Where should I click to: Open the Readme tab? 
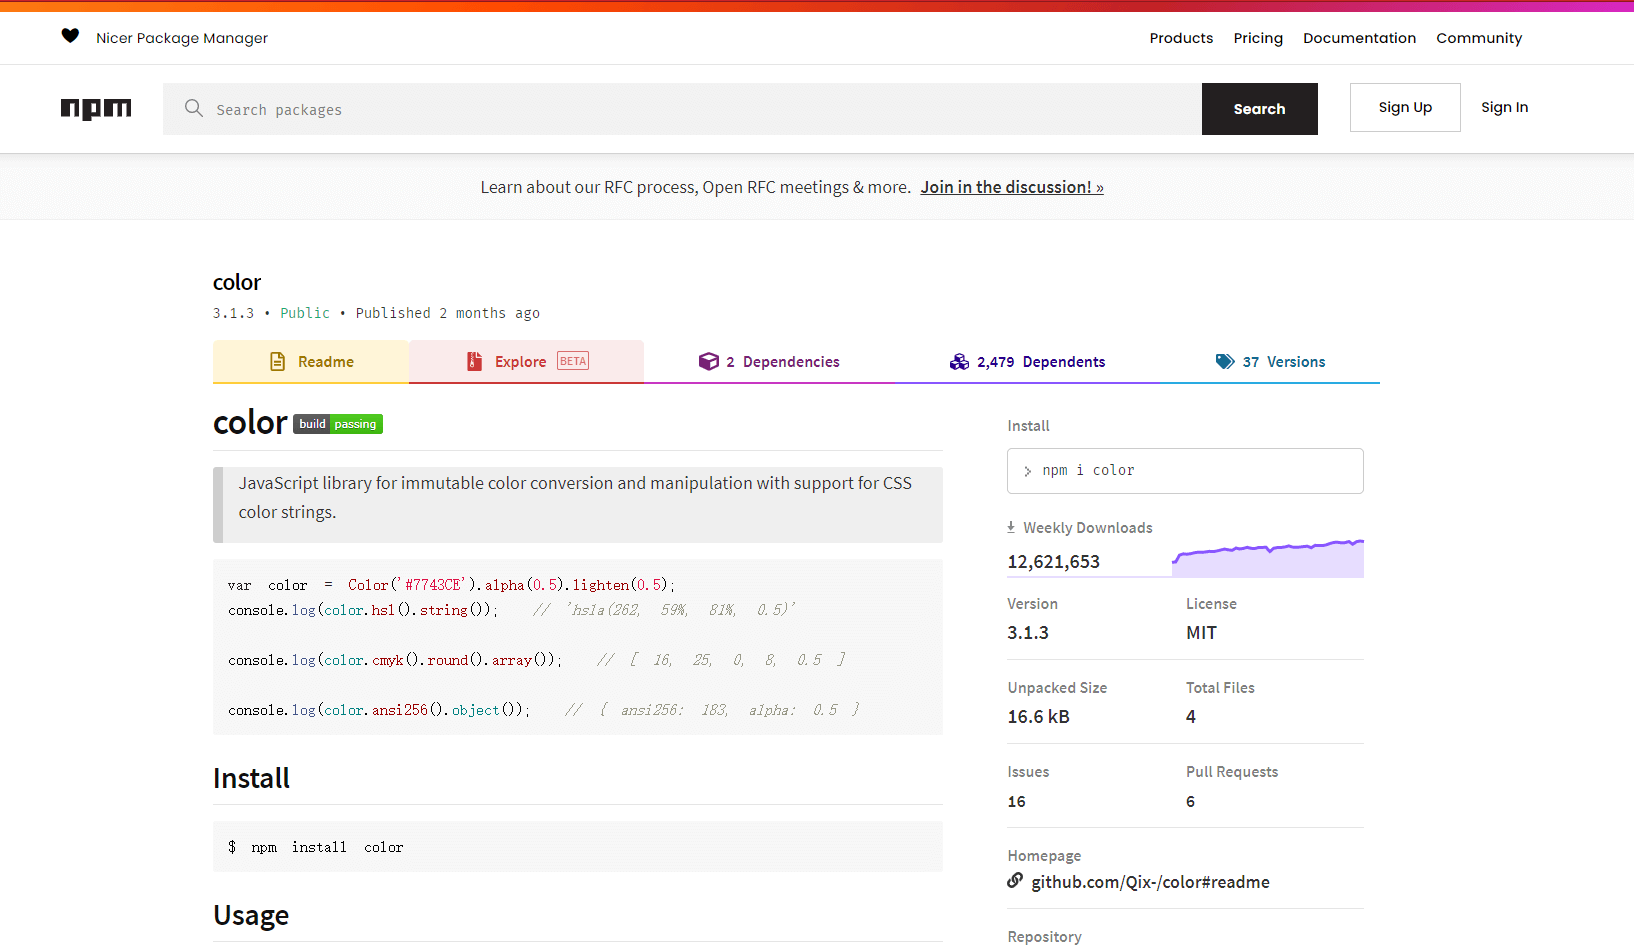(x=311, y=362)
